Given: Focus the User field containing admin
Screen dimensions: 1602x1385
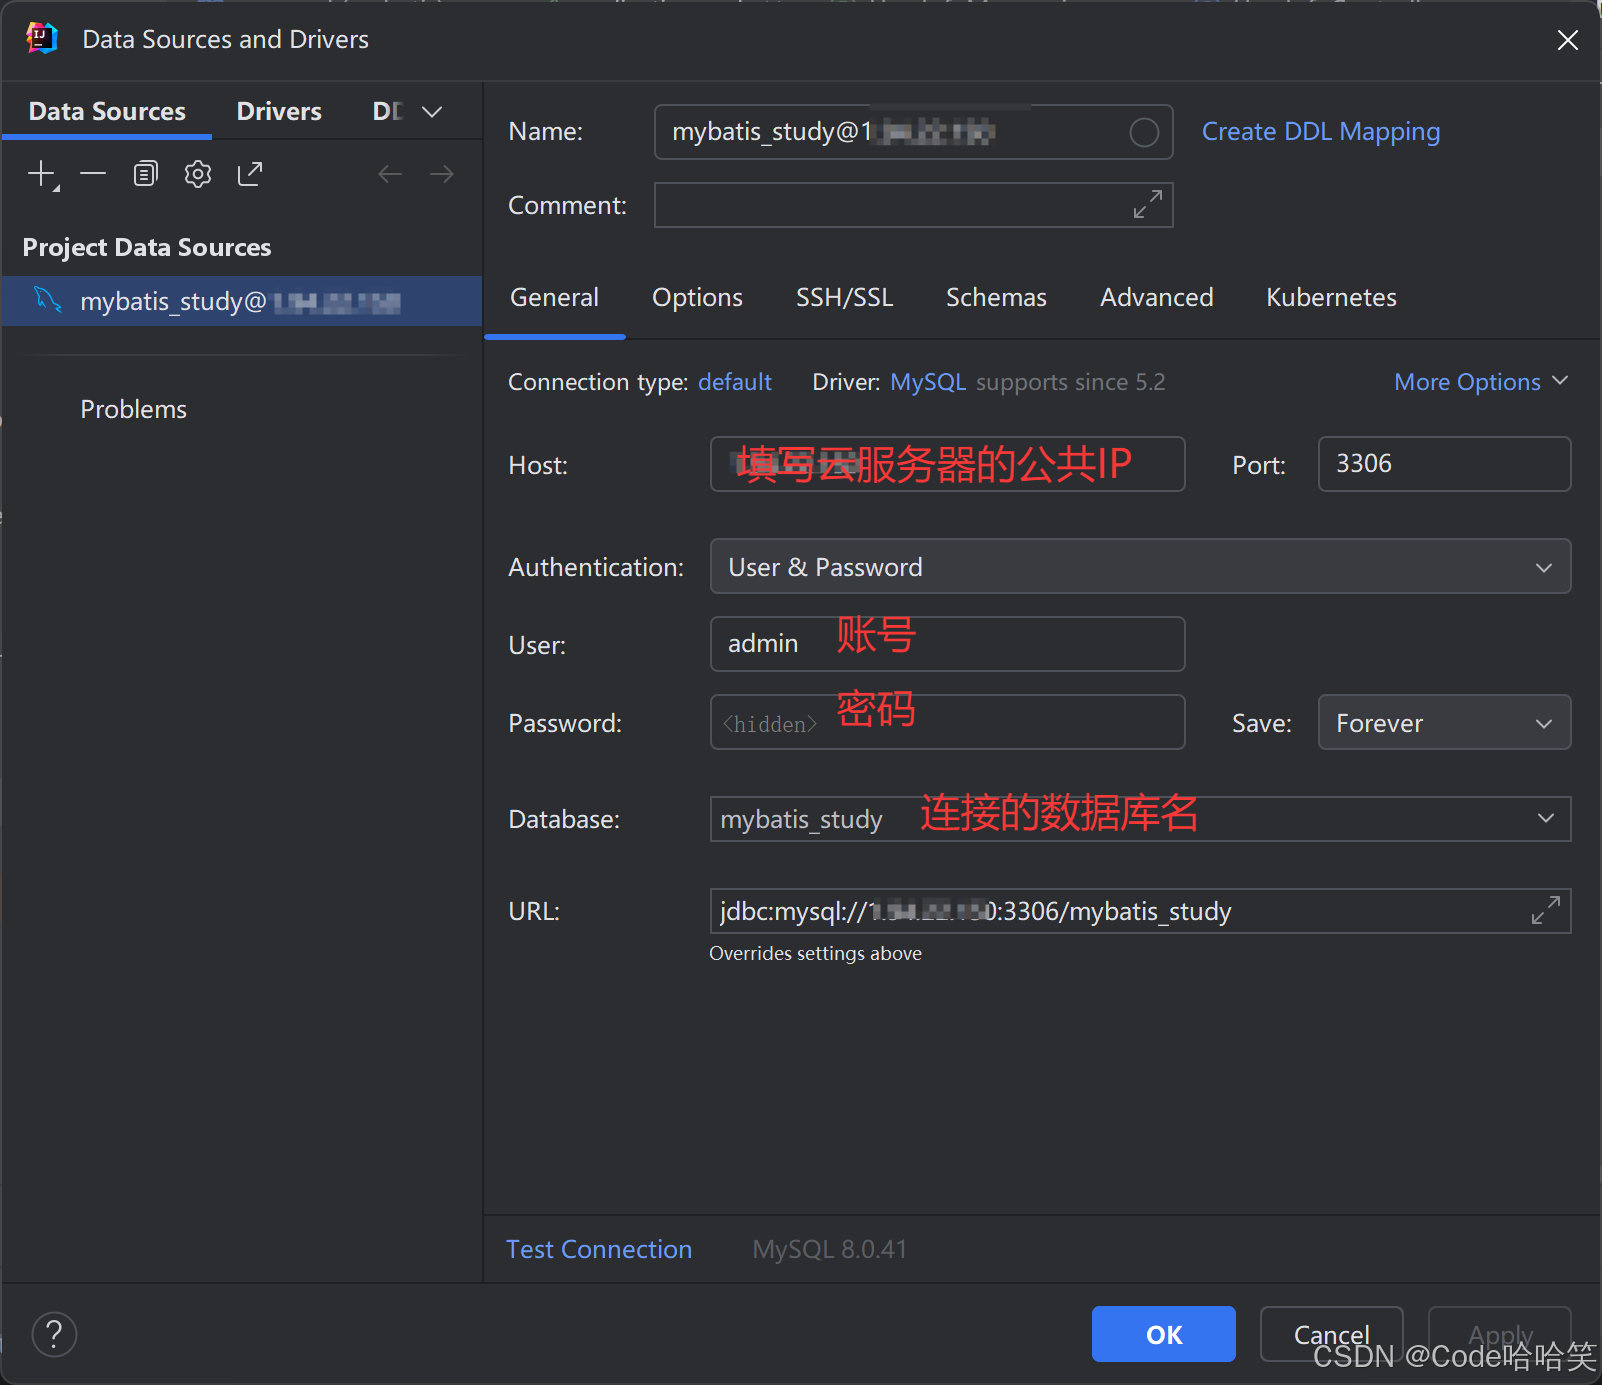Looking at the screenshot, I should (947, 644).
